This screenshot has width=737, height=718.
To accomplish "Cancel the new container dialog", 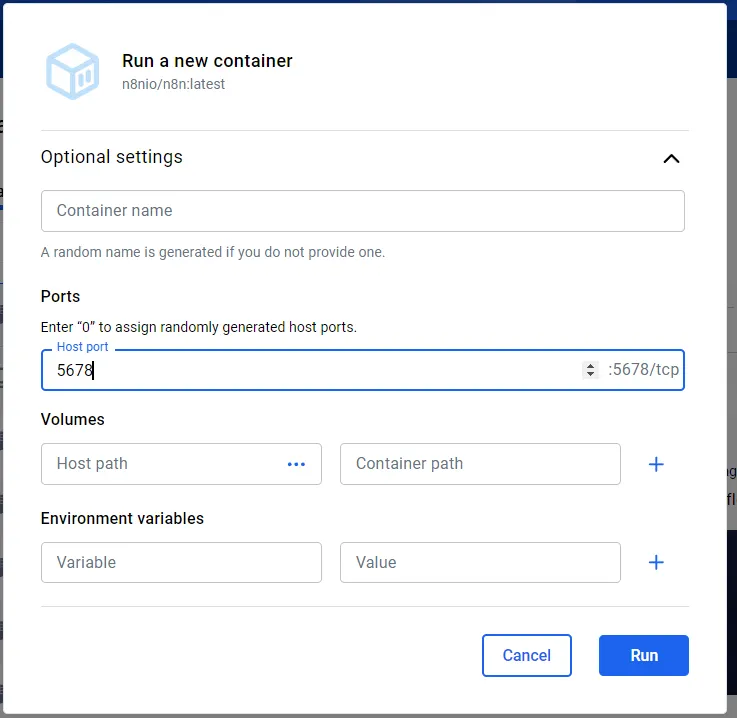I will [x=526, y=656].
